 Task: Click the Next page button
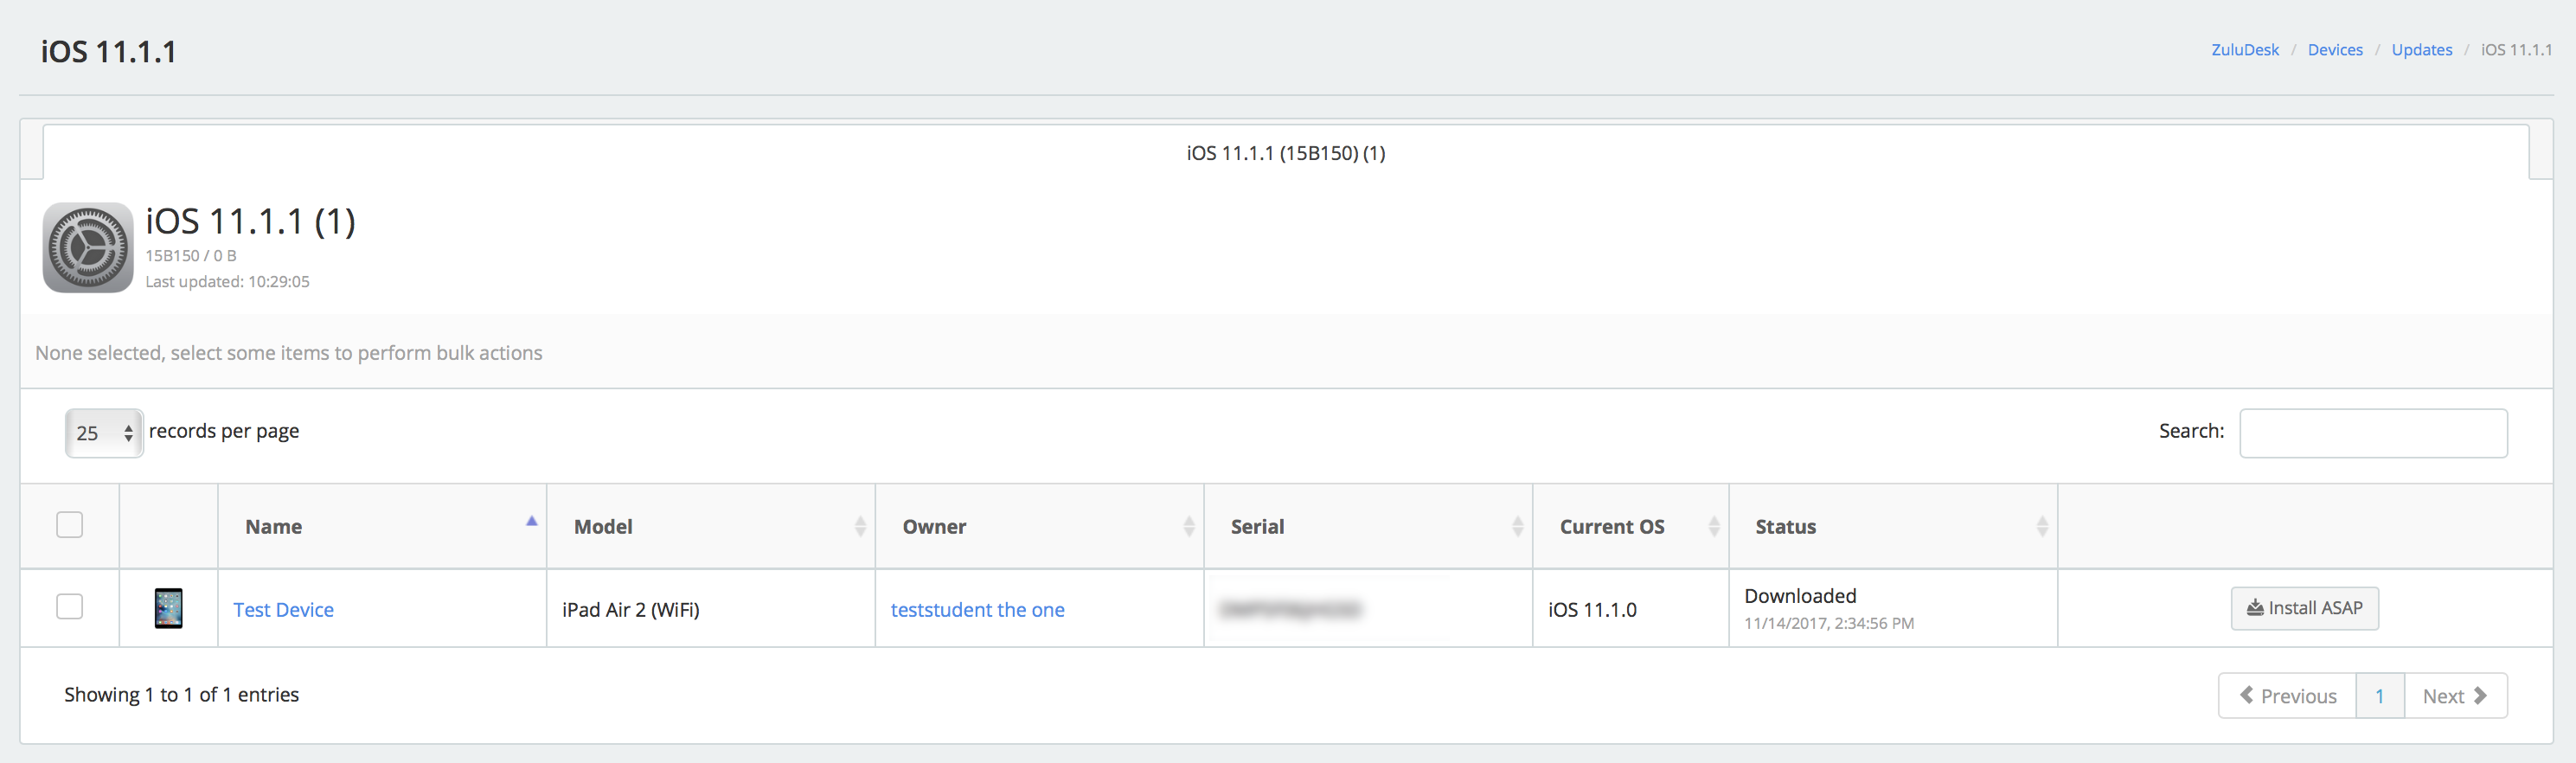(2455, 696)
